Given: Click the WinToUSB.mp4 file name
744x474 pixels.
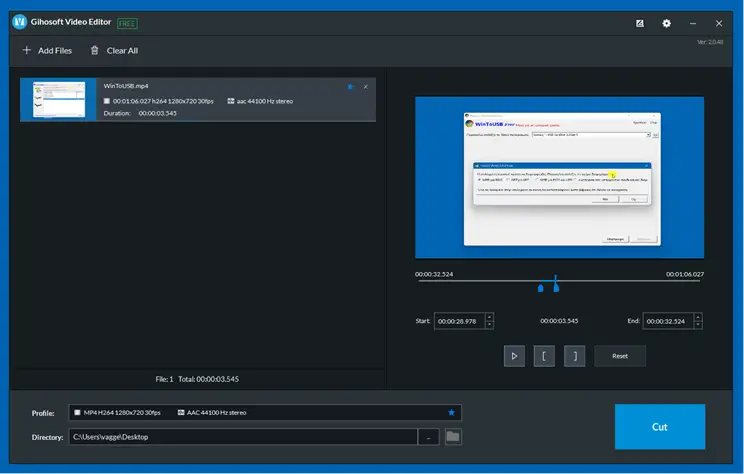Looking at the screenshot, I should 126,86.
